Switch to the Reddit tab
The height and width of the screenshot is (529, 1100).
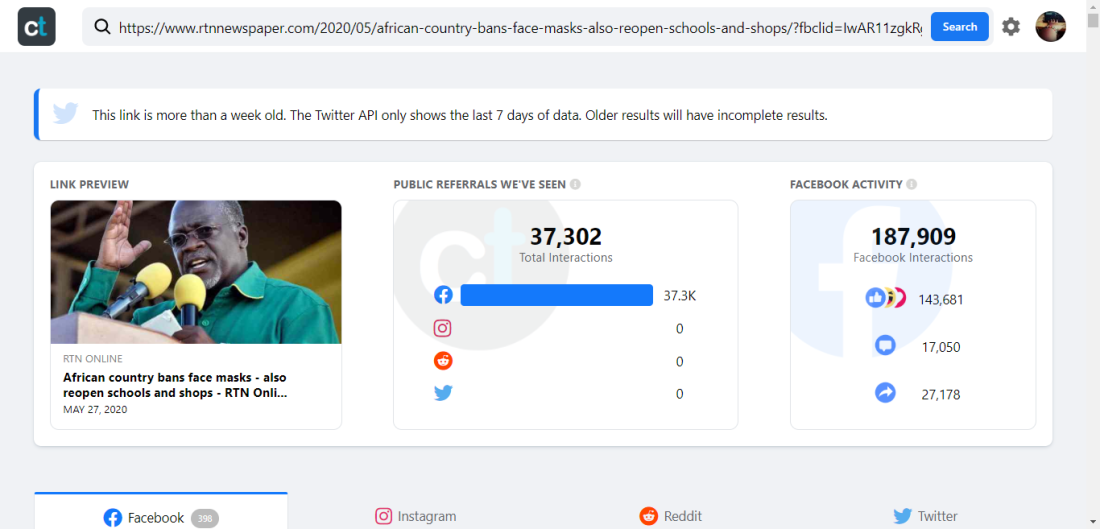670,516
